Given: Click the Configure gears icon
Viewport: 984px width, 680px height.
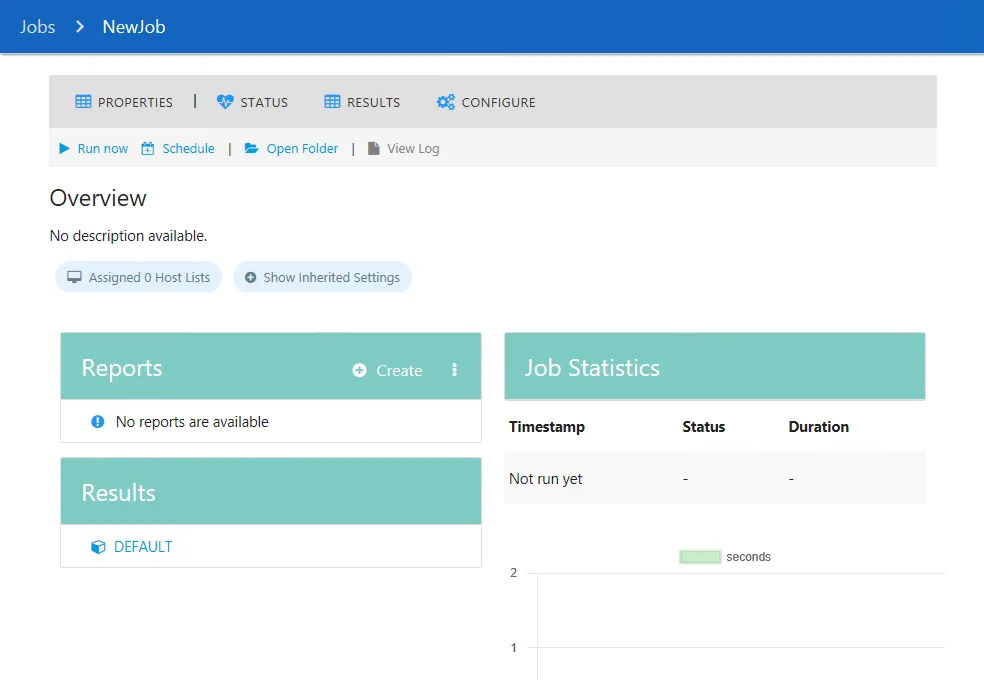Looking at the screenshot, I should tap(446, 102).
